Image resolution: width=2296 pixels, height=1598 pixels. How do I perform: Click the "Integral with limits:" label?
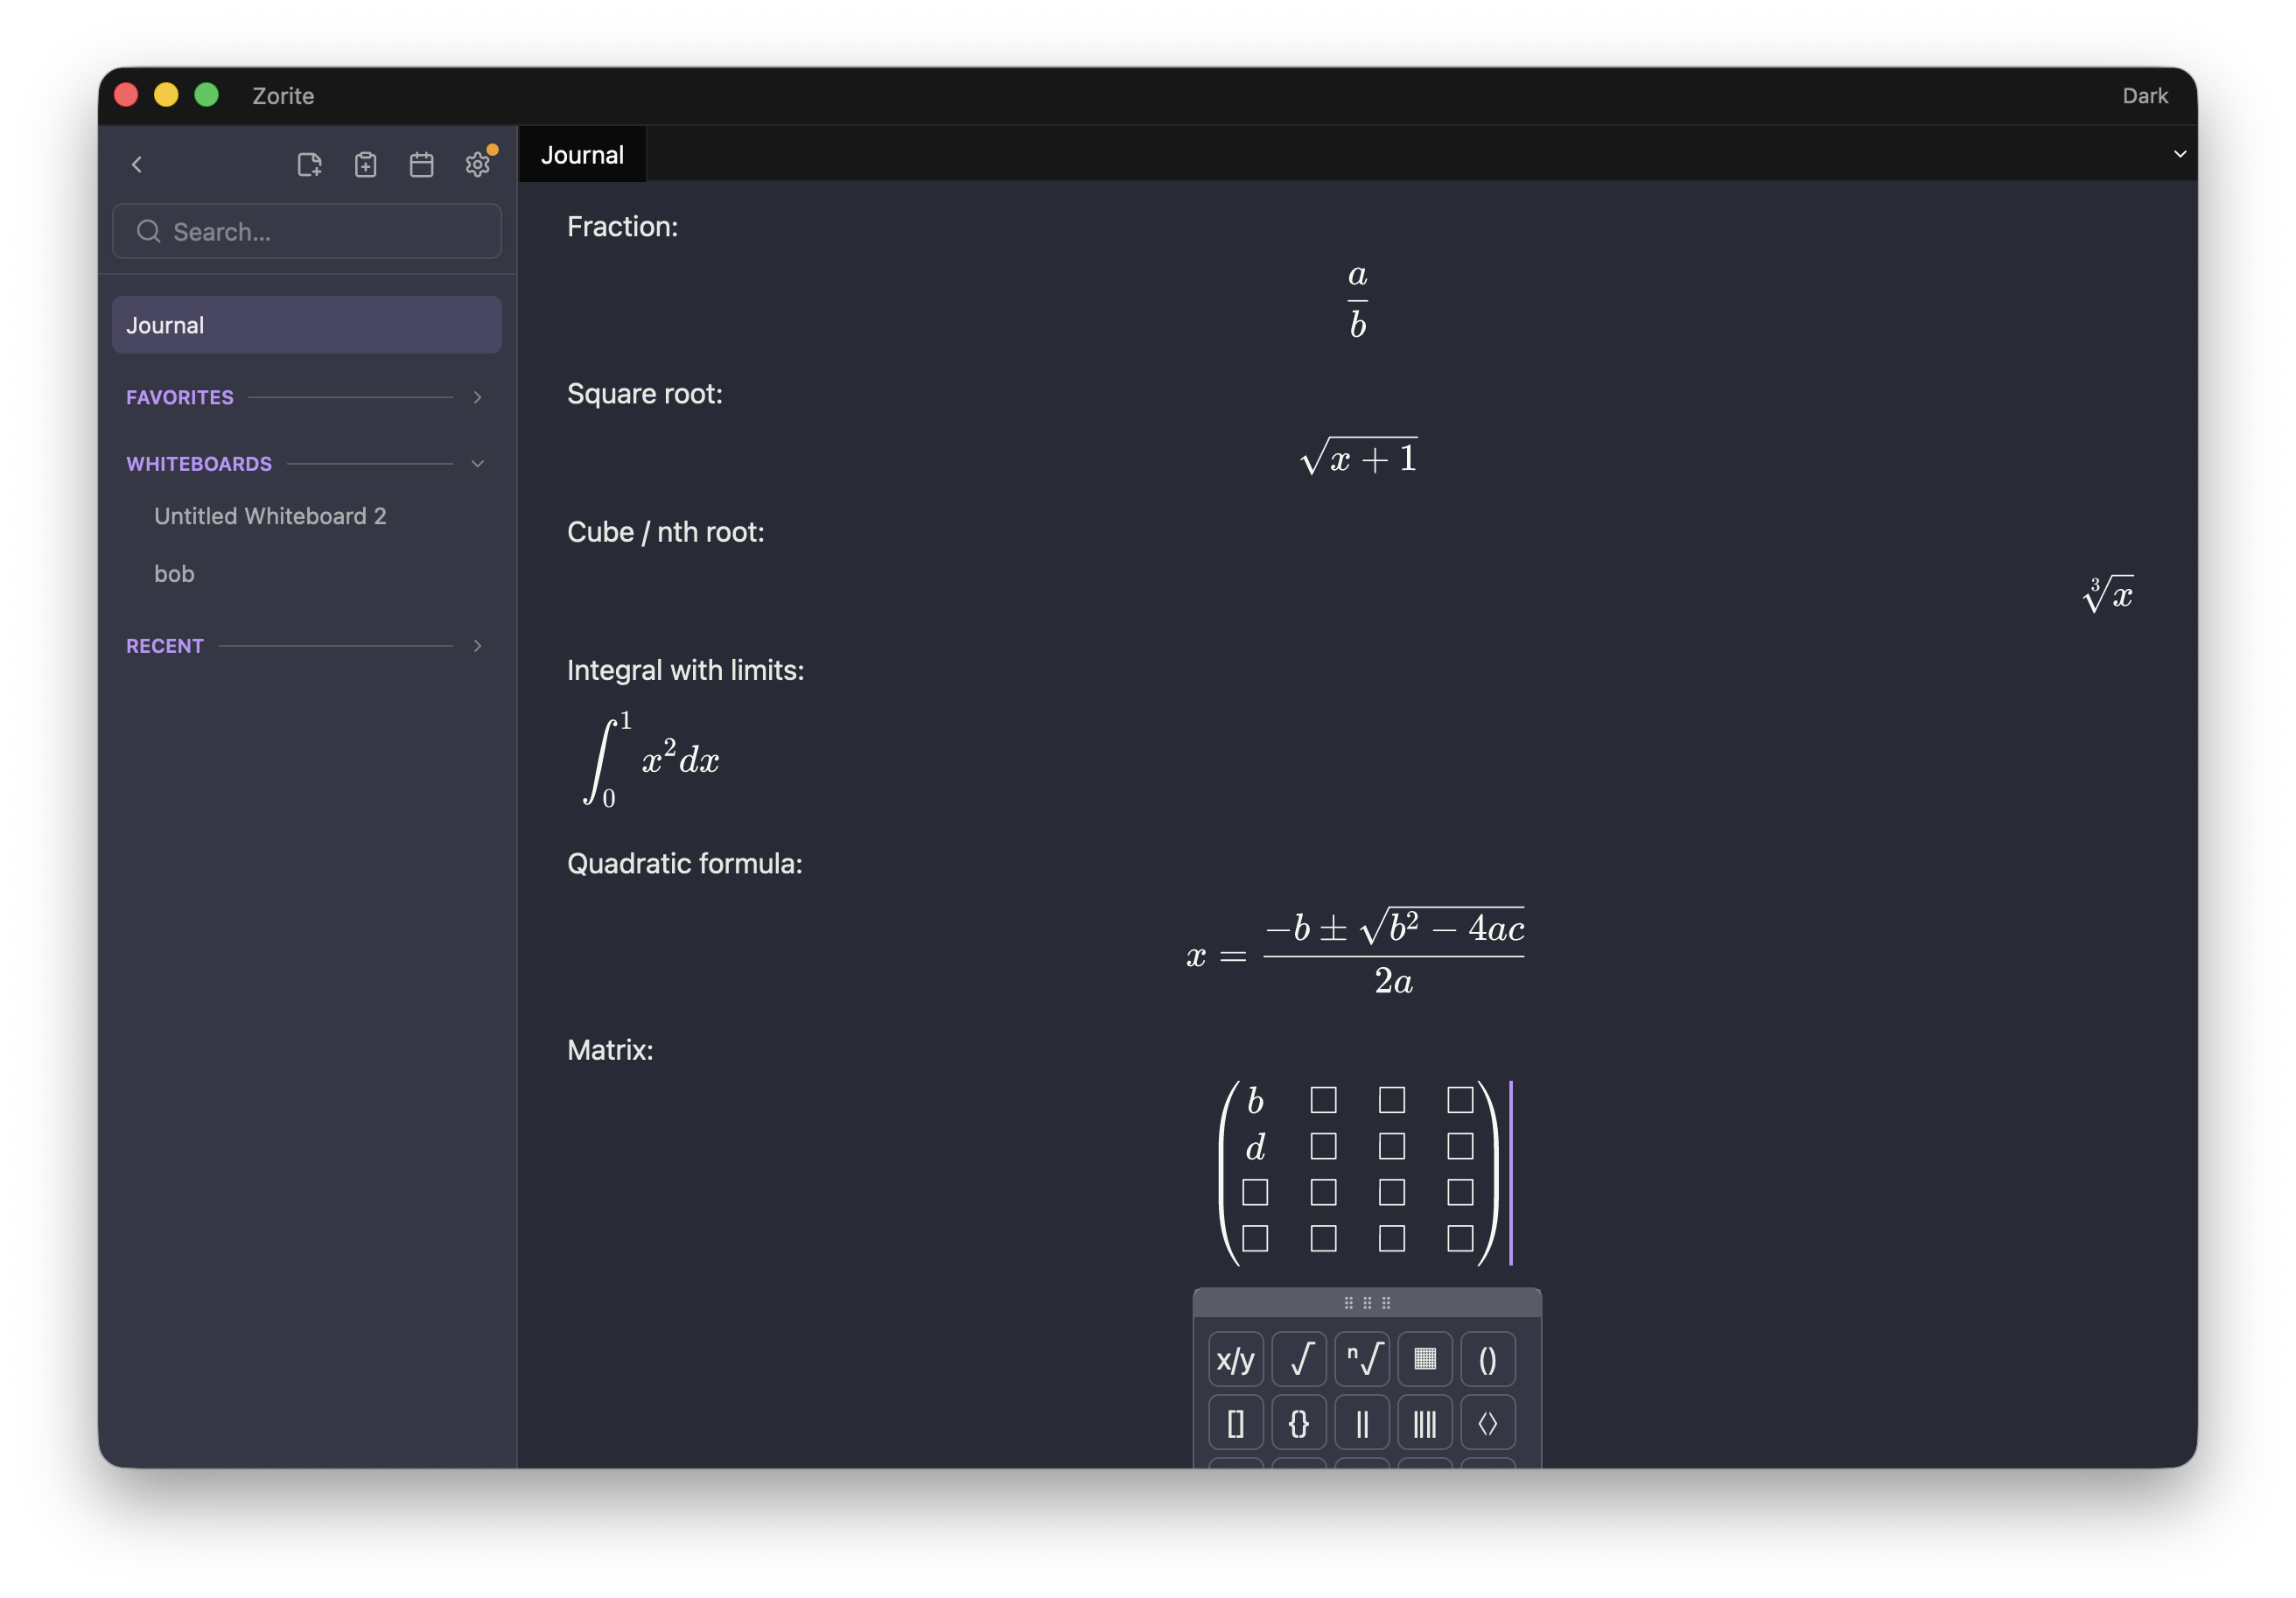685,670
